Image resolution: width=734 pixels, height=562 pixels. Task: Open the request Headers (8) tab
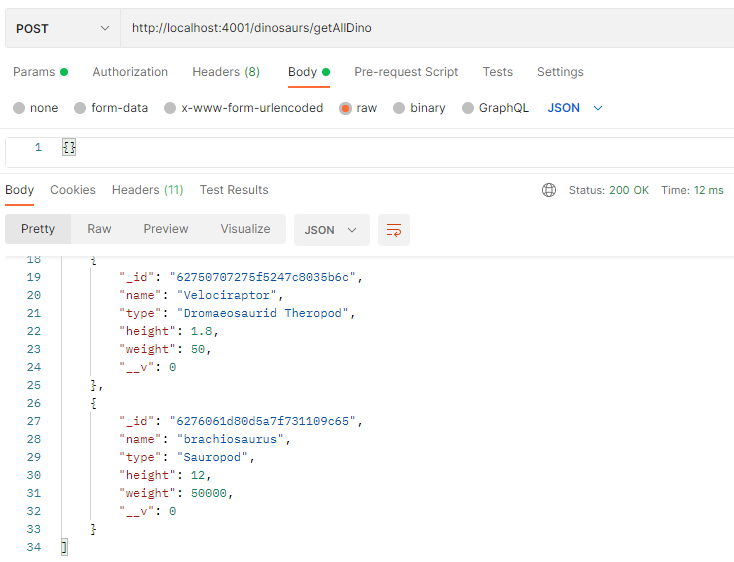click(x=226, y=72)
